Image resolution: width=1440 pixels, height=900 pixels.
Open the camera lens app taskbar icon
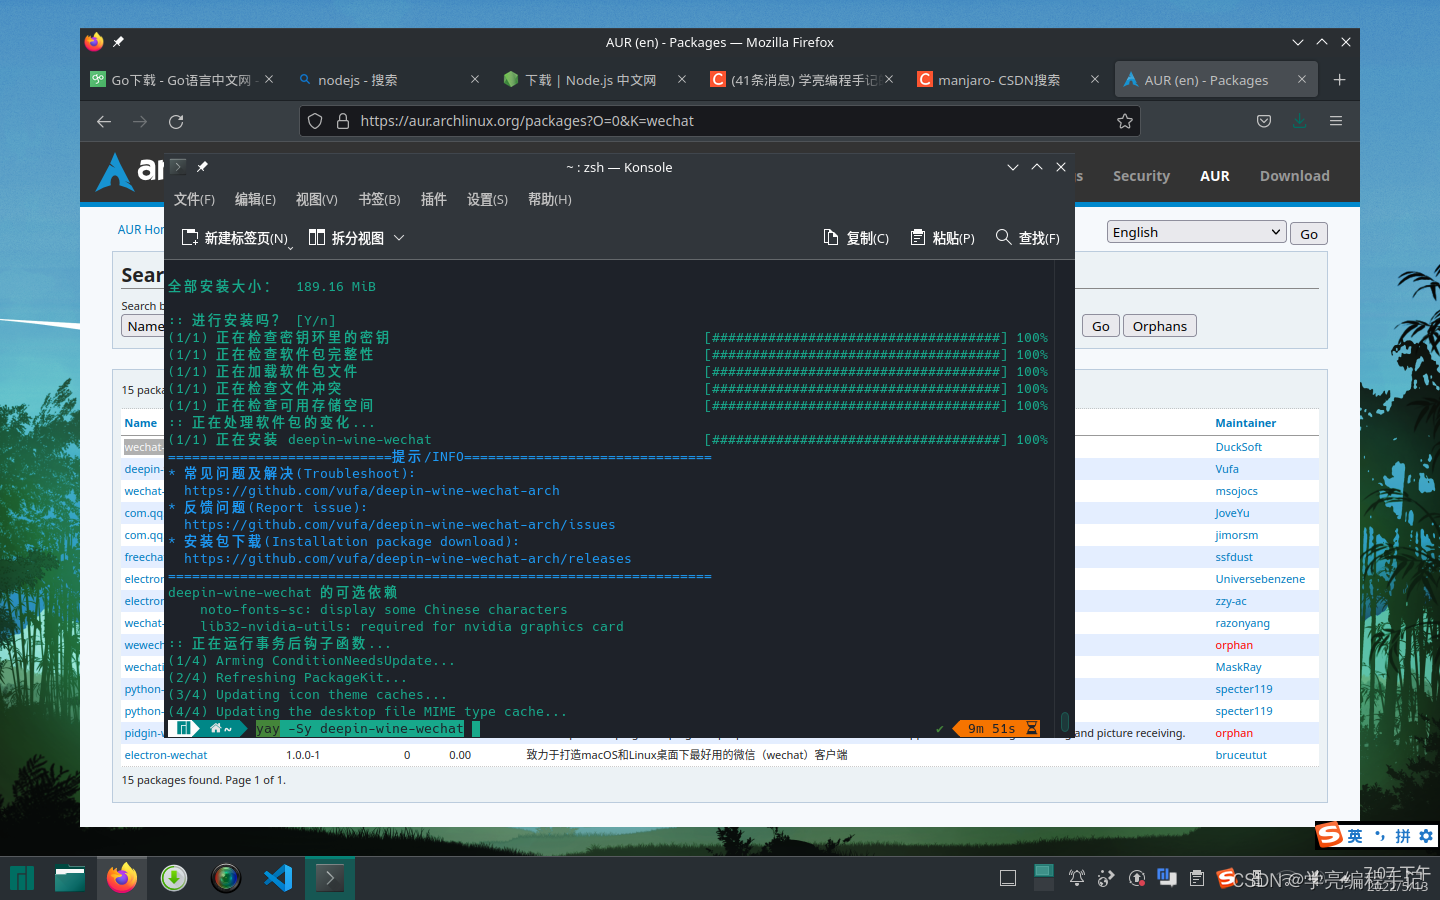pyautogui.click(x=226, y=878)
